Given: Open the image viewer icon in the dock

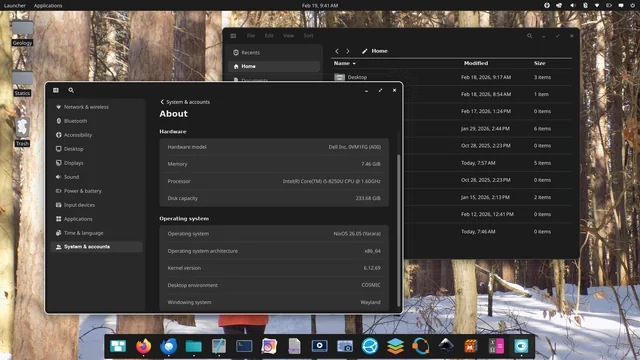Looking at the screenshot, I should (269, 346).
